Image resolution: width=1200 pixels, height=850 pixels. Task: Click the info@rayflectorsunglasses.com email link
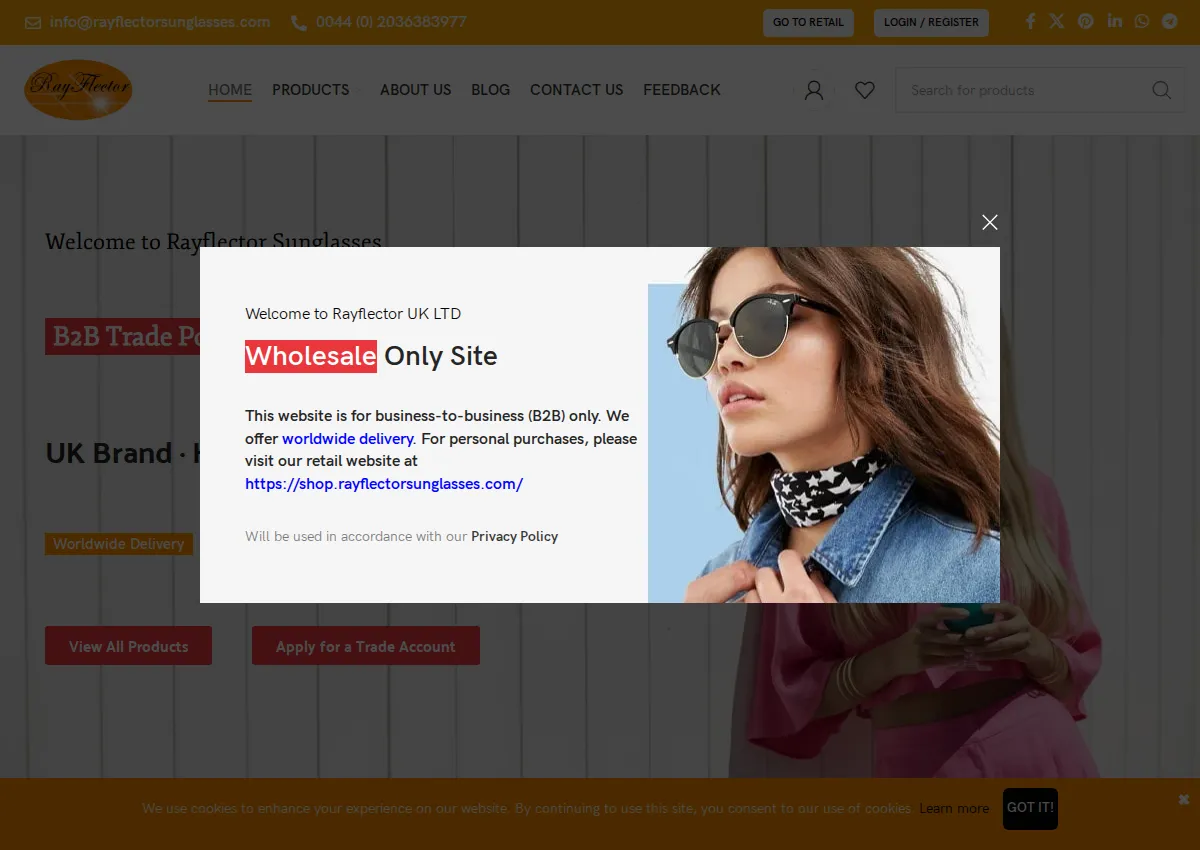tap(160, 22)
